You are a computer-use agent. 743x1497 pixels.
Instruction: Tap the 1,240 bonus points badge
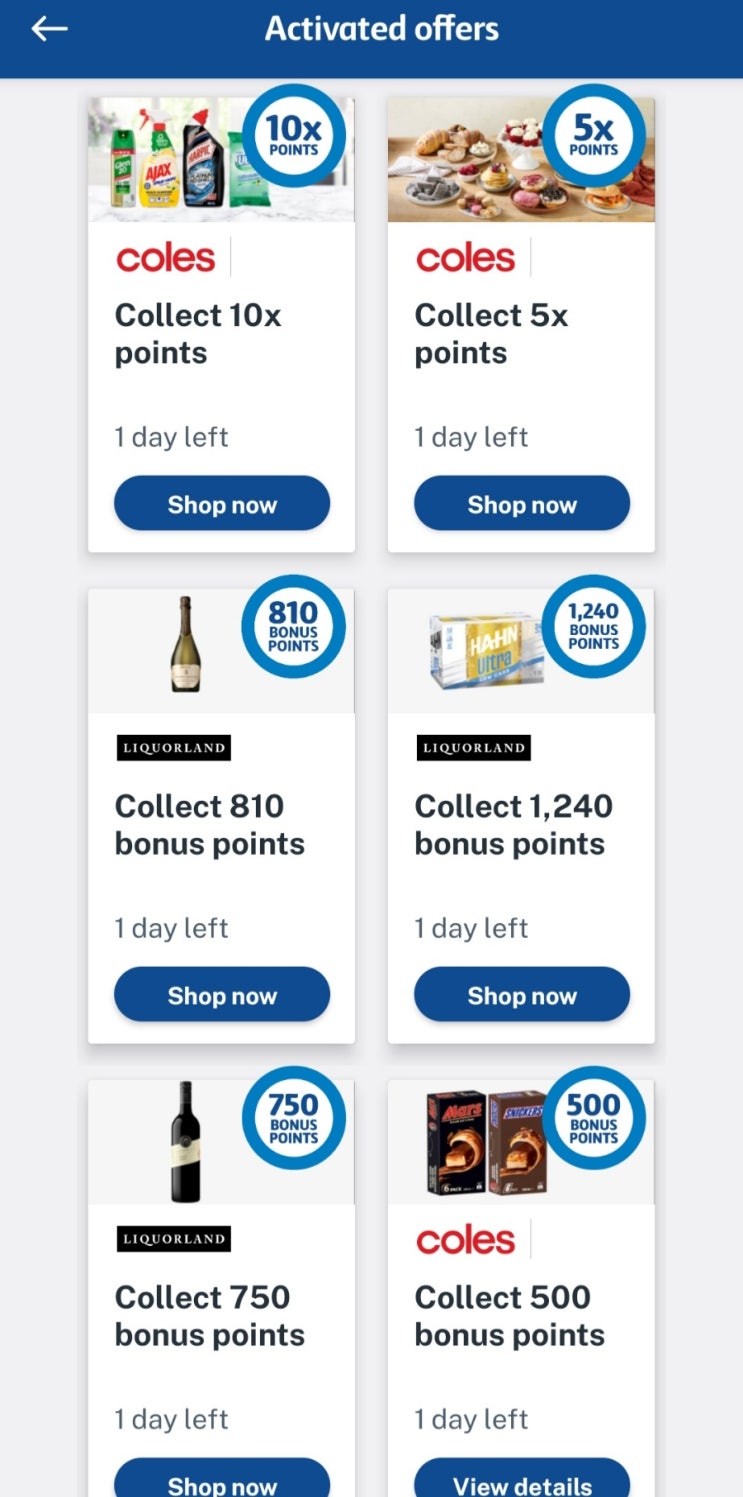593,627
